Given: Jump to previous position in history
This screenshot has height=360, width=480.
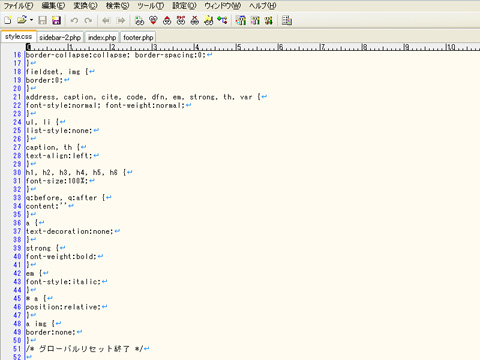Looking at the screenshot, I should (106, 21).
